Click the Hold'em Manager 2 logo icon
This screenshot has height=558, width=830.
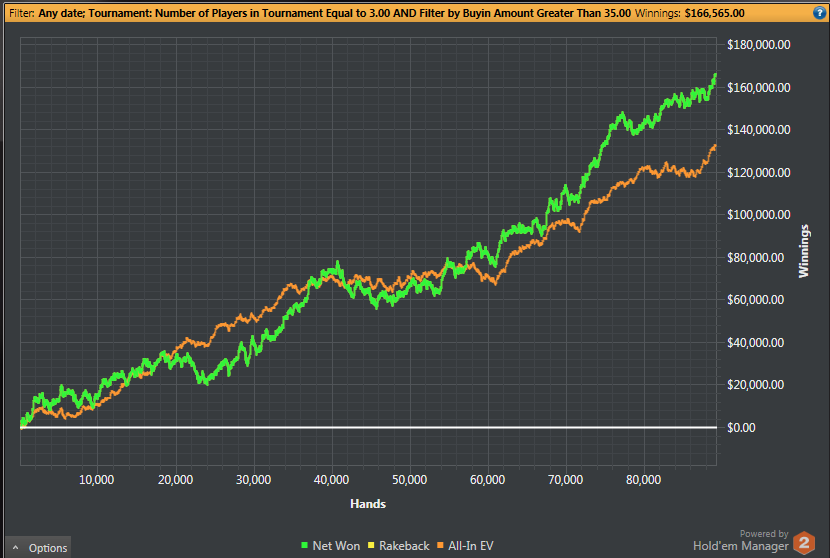(x=805, y=543)
